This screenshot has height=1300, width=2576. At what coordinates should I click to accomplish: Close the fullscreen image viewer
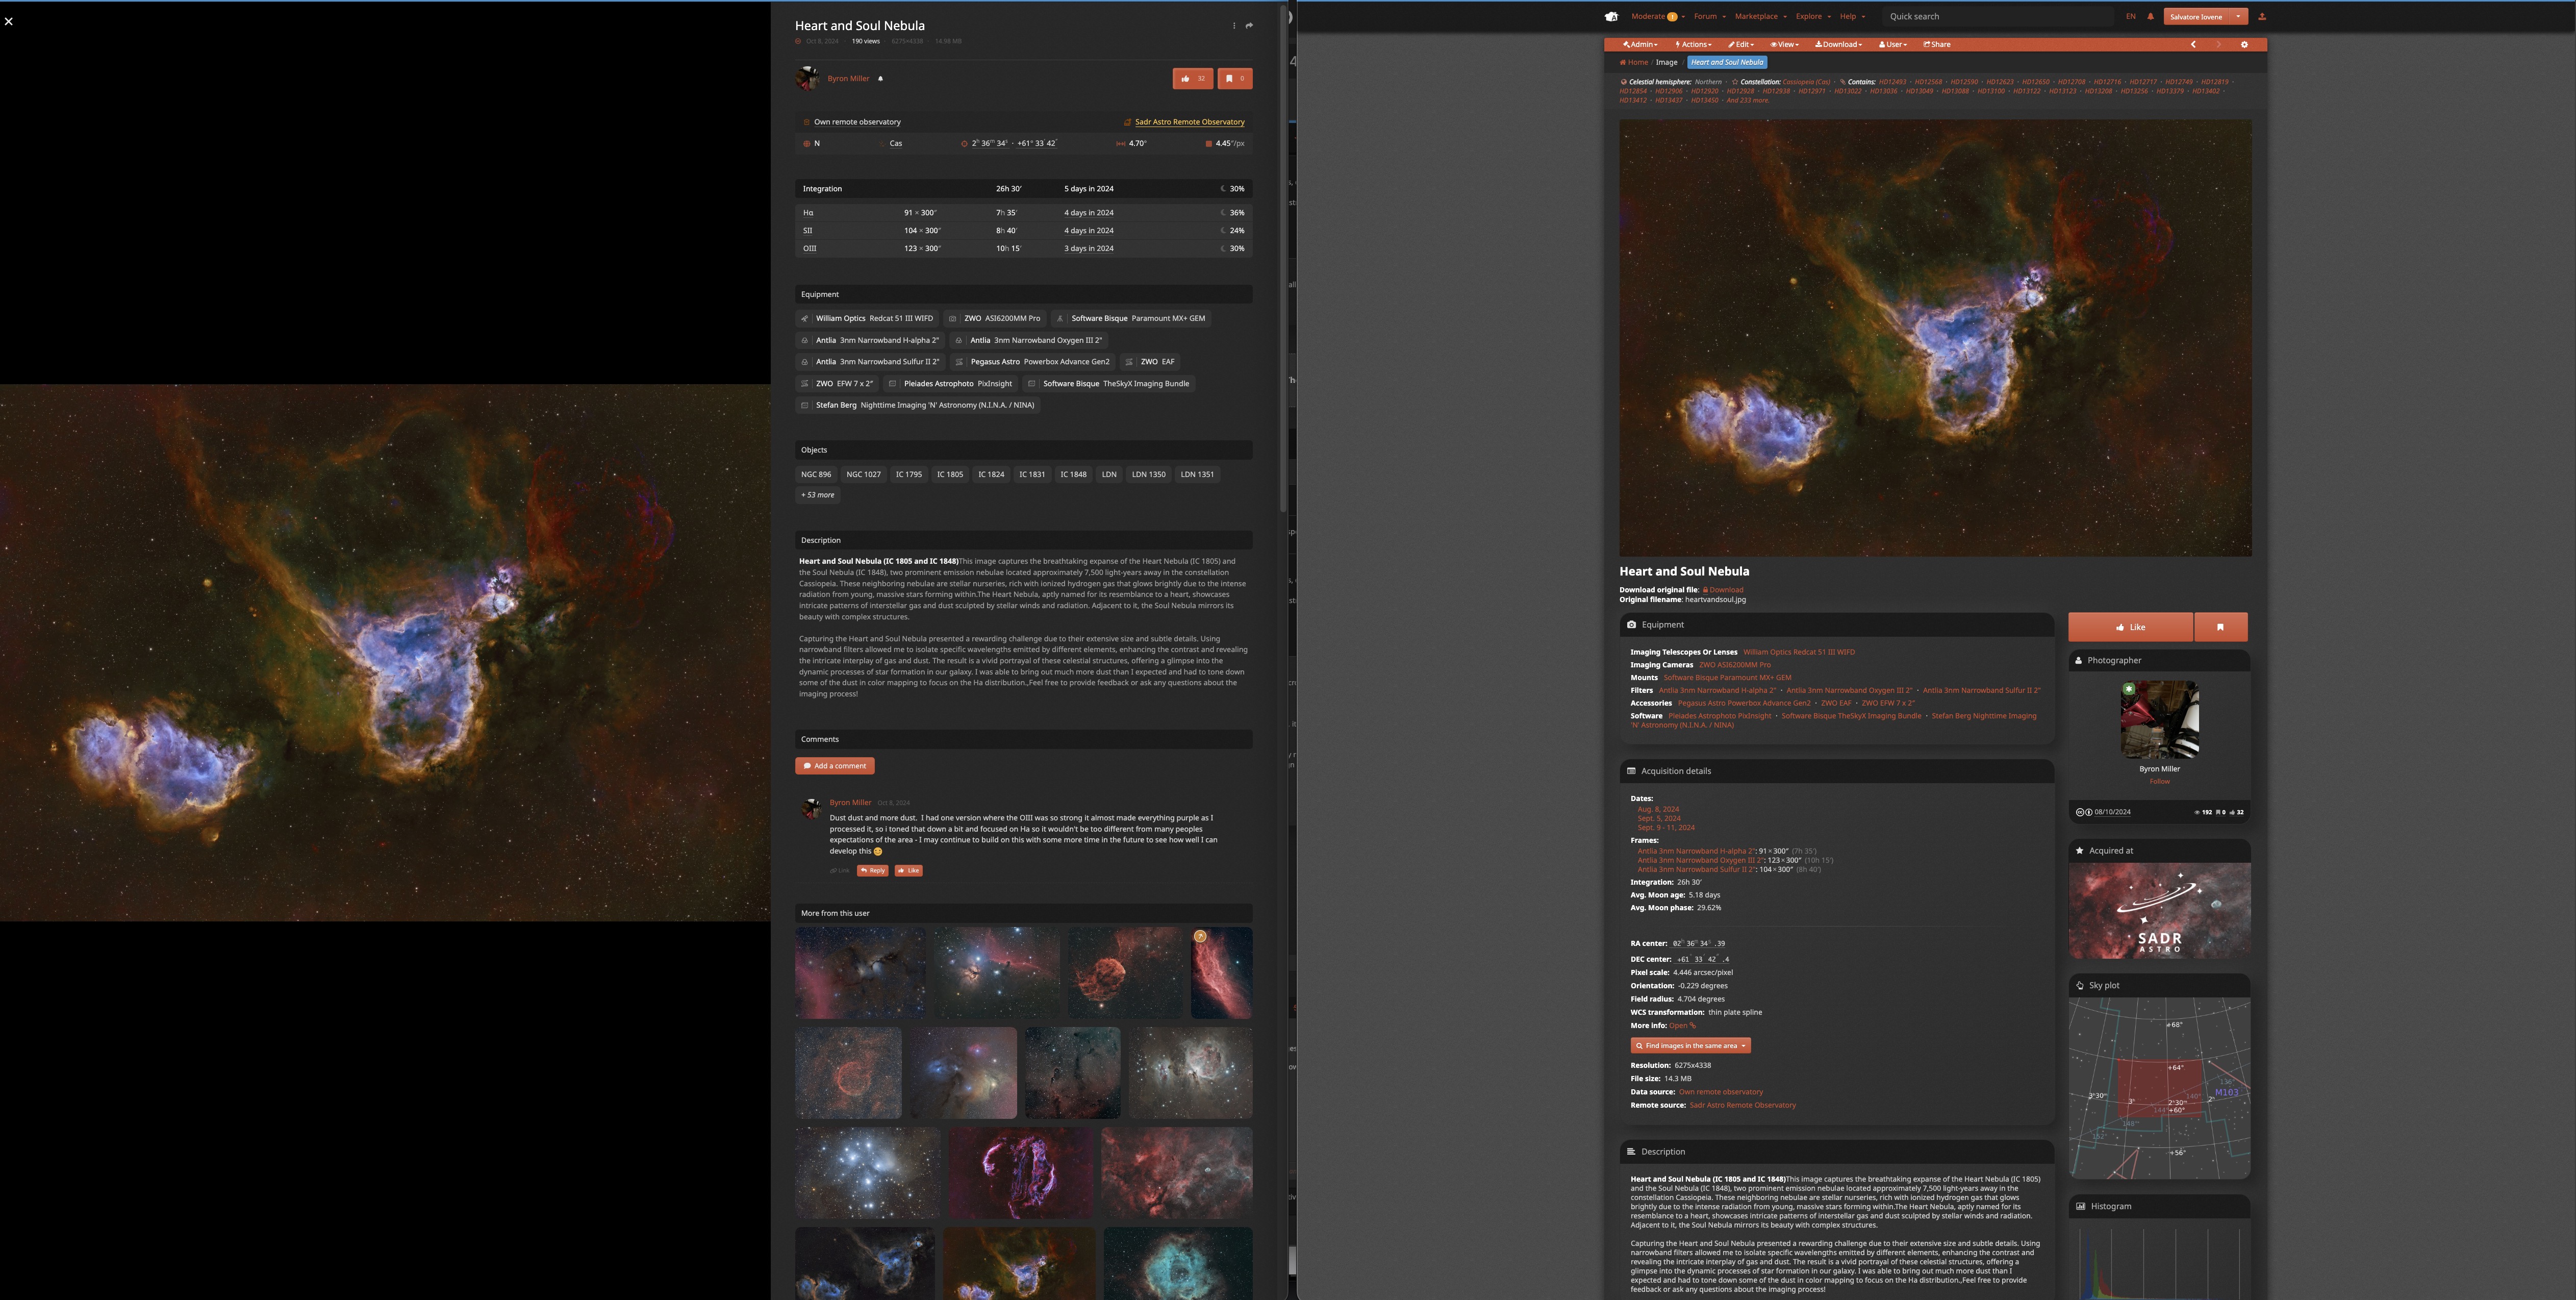pyautogui.click(x=8, y=21)
